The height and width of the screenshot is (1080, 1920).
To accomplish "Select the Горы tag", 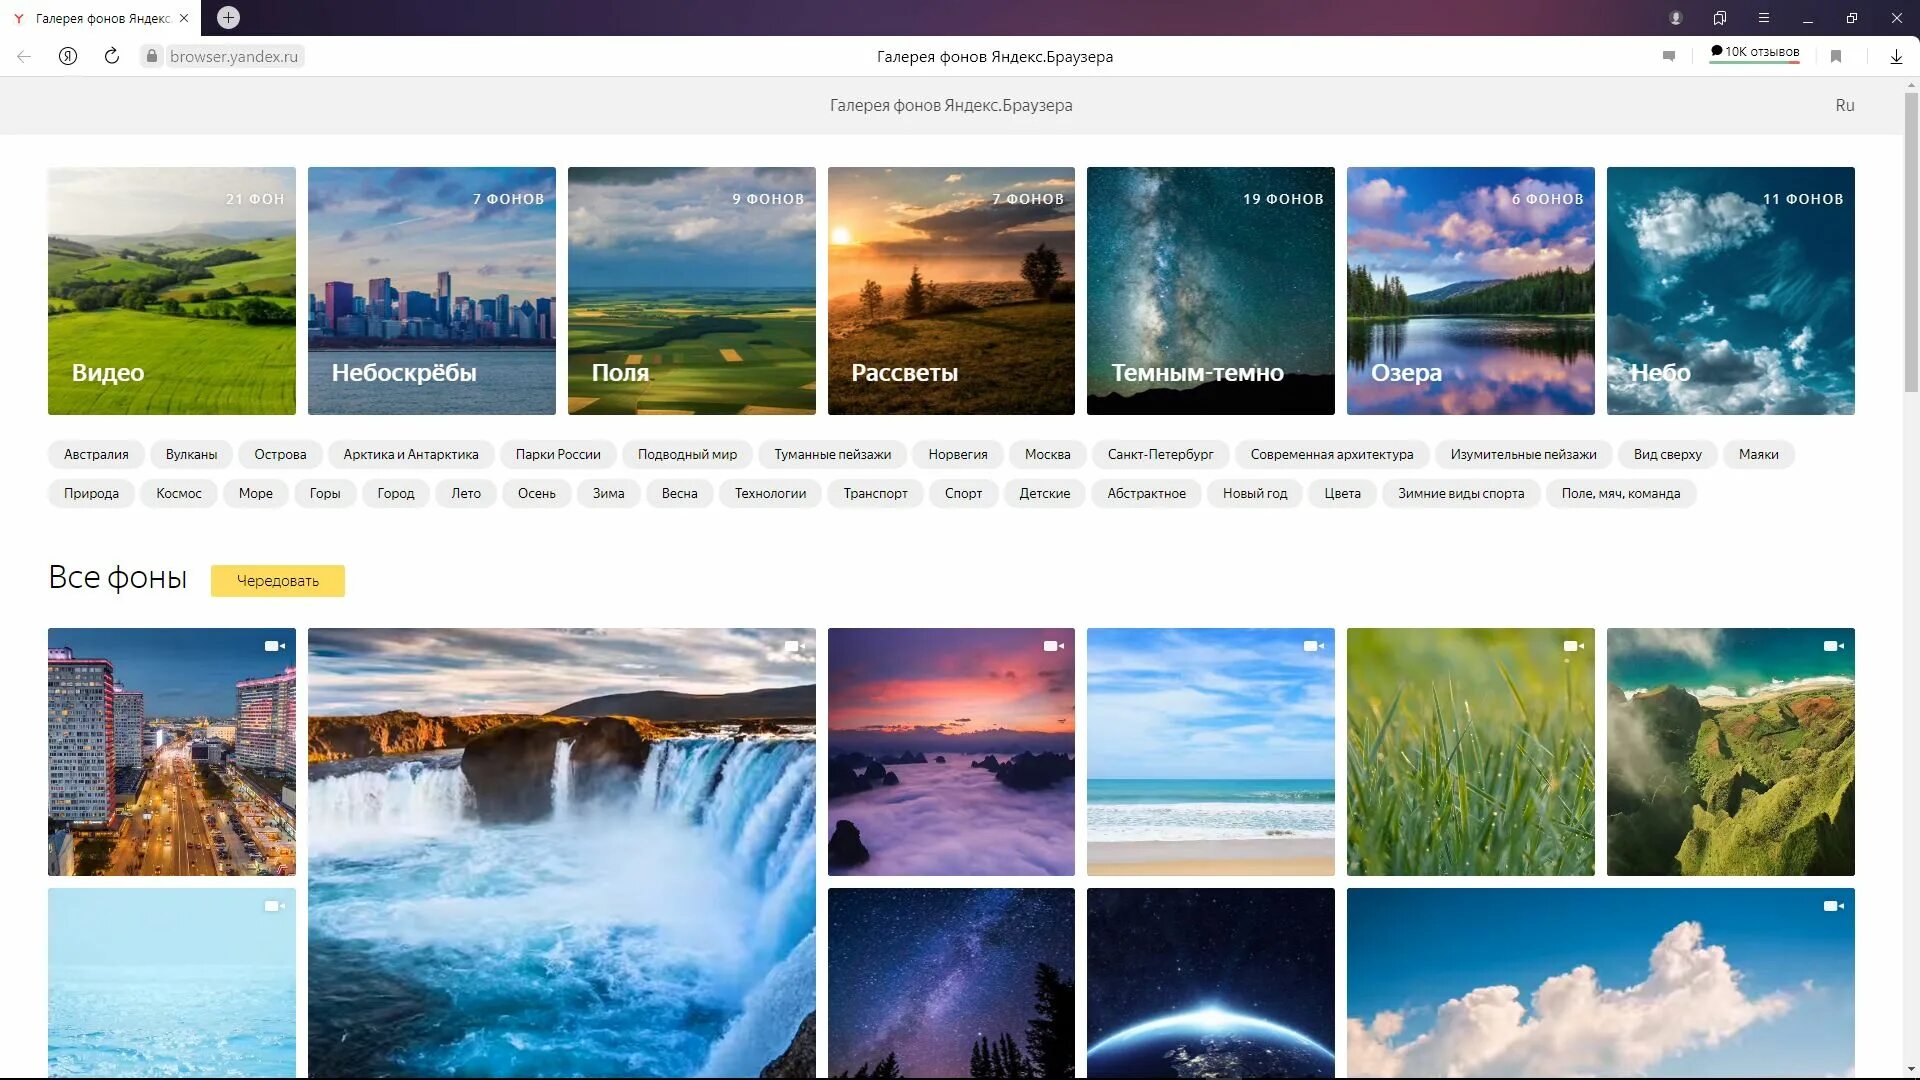I will tap(325, 493).
